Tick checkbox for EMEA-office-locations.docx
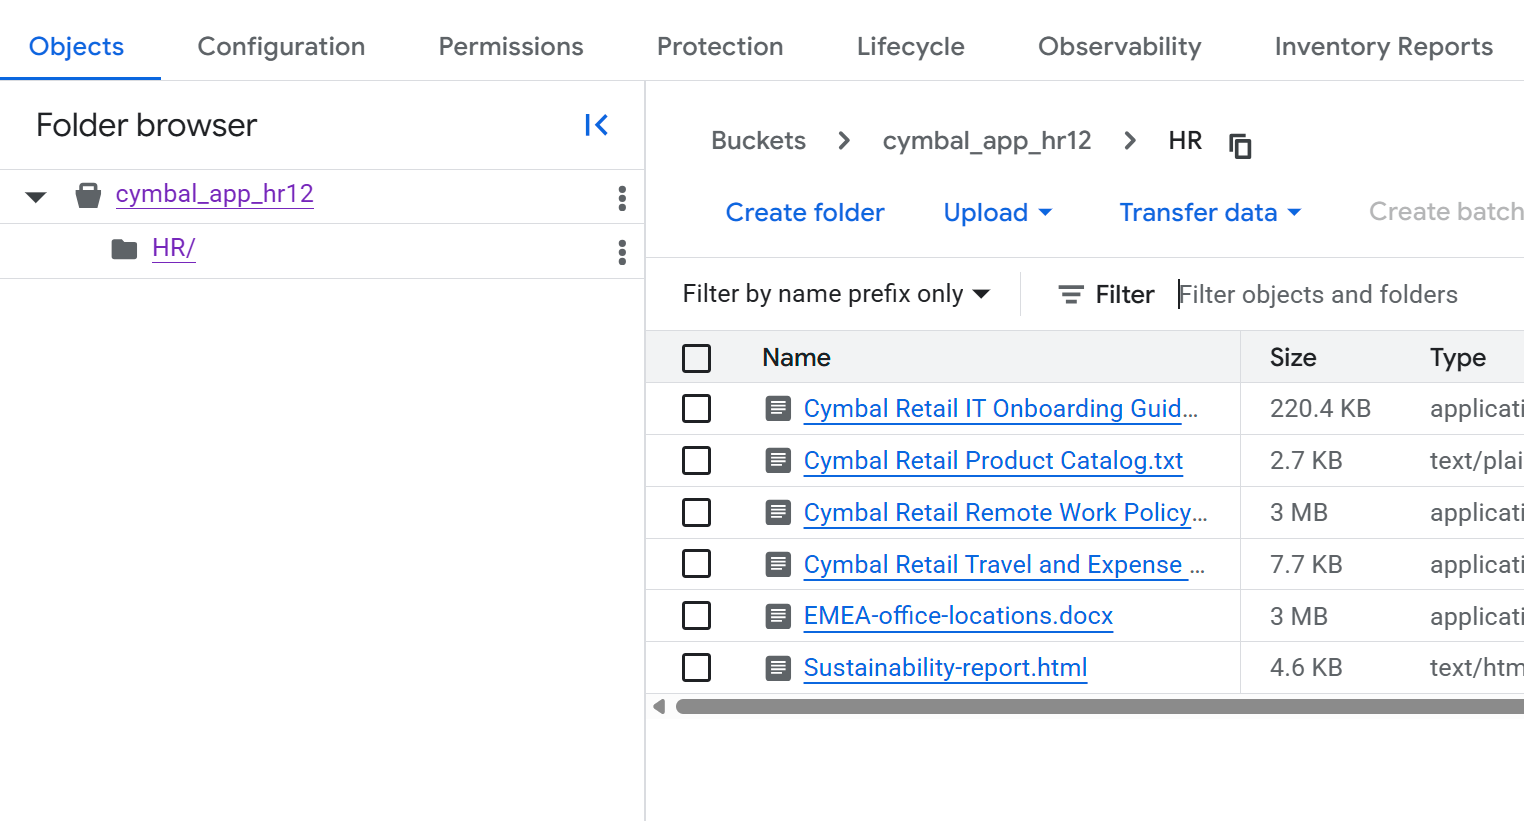Viewport: 1524px width, 821px height. tap(696, 616)
